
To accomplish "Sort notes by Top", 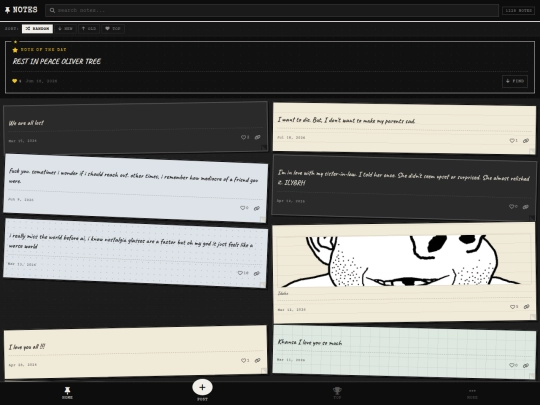I will 113,29.
